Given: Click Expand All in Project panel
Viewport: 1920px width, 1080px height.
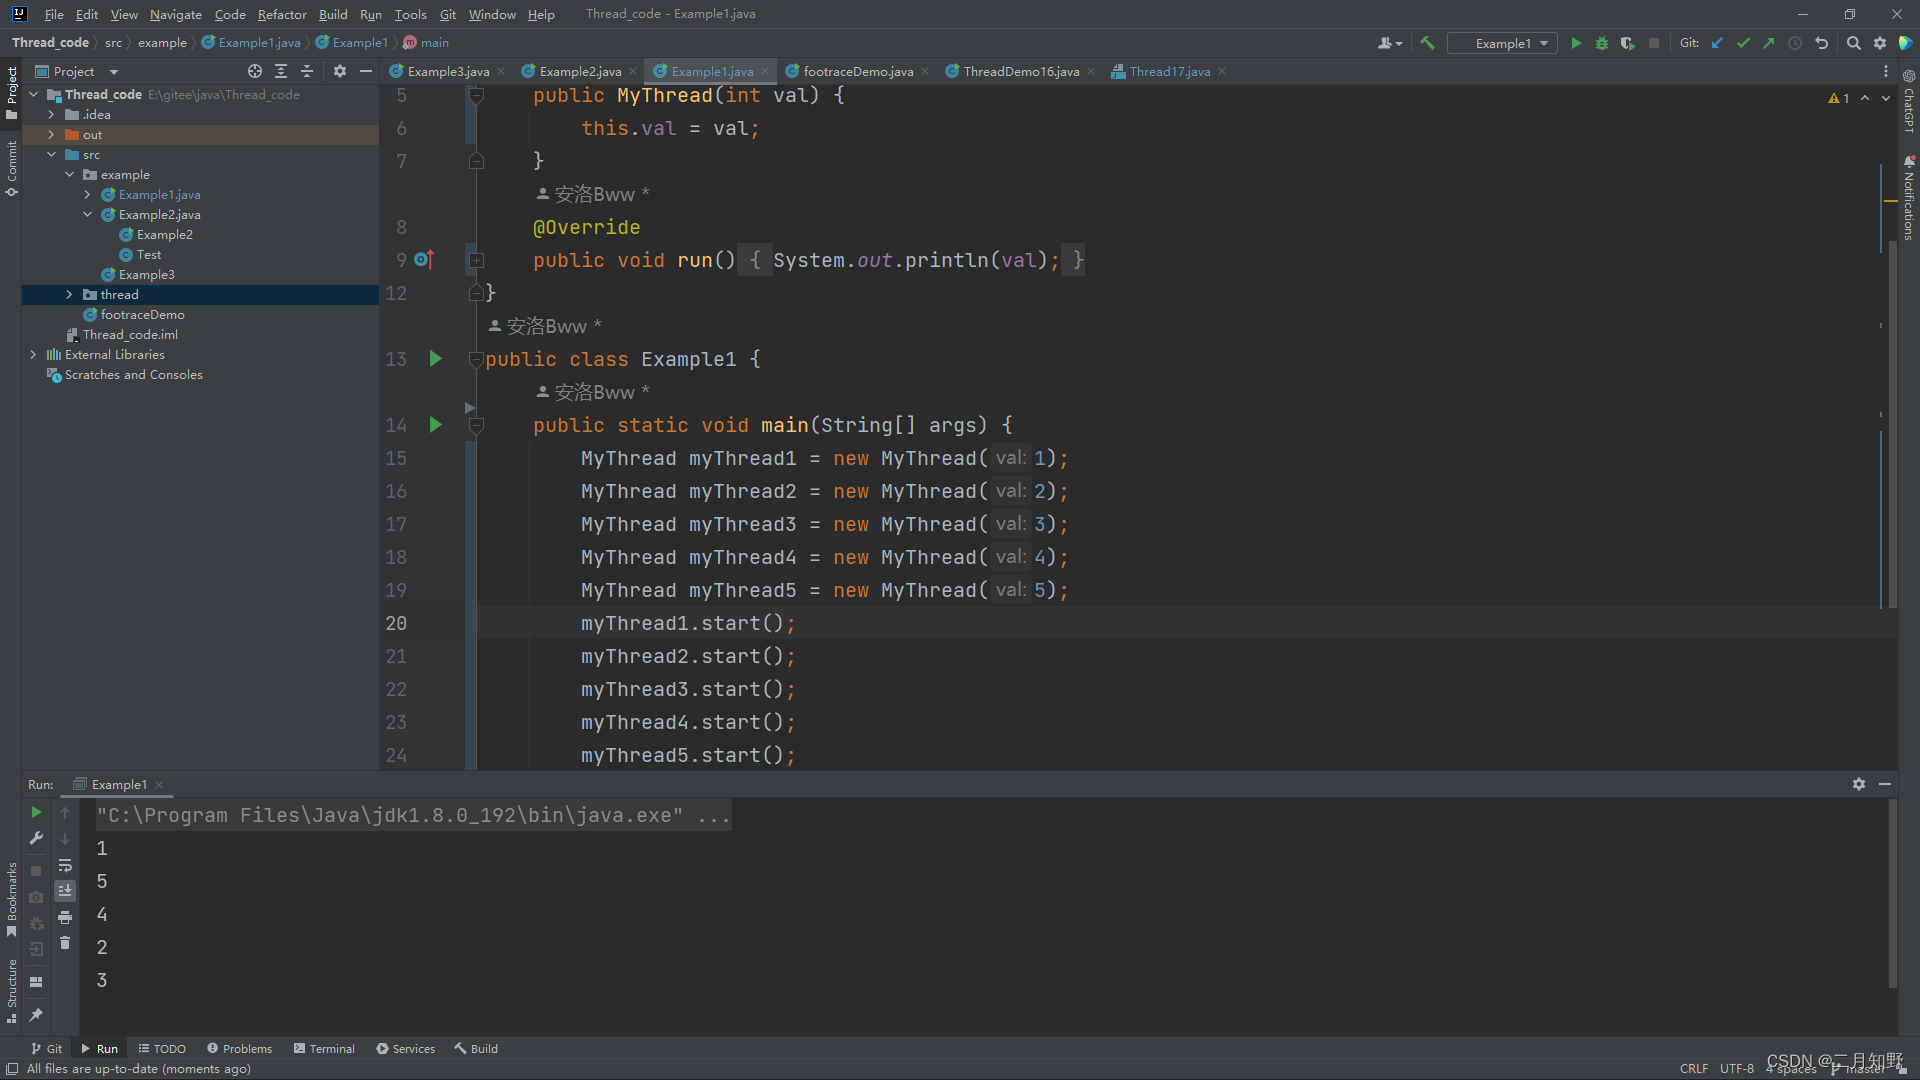Looking at the screenshot, I should coord(281,71).
